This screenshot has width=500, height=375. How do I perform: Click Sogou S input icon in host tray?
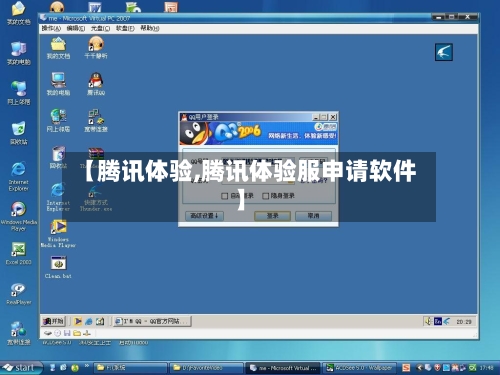coord(406,368)
